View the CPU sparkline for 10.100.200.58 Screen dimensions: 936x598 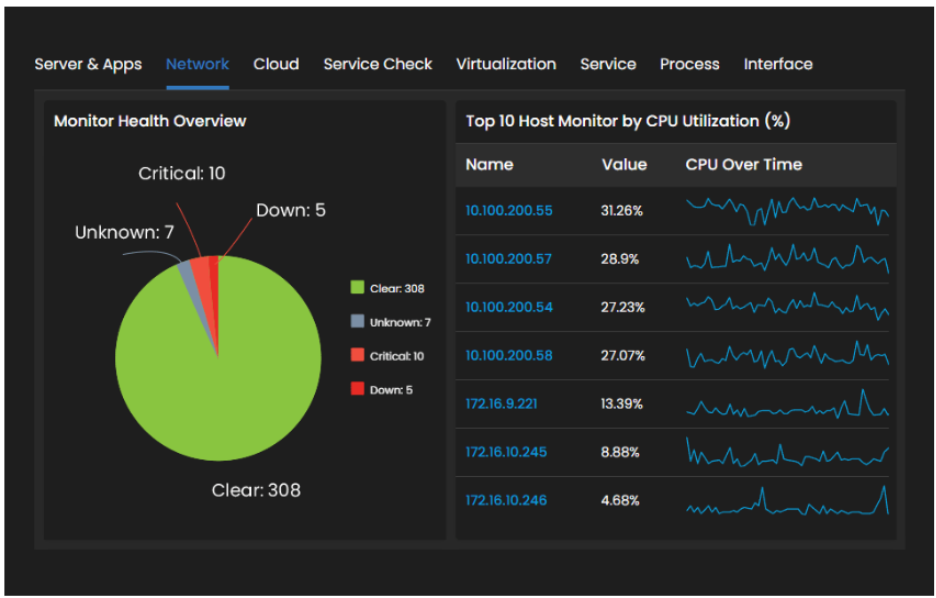point(787,355)
